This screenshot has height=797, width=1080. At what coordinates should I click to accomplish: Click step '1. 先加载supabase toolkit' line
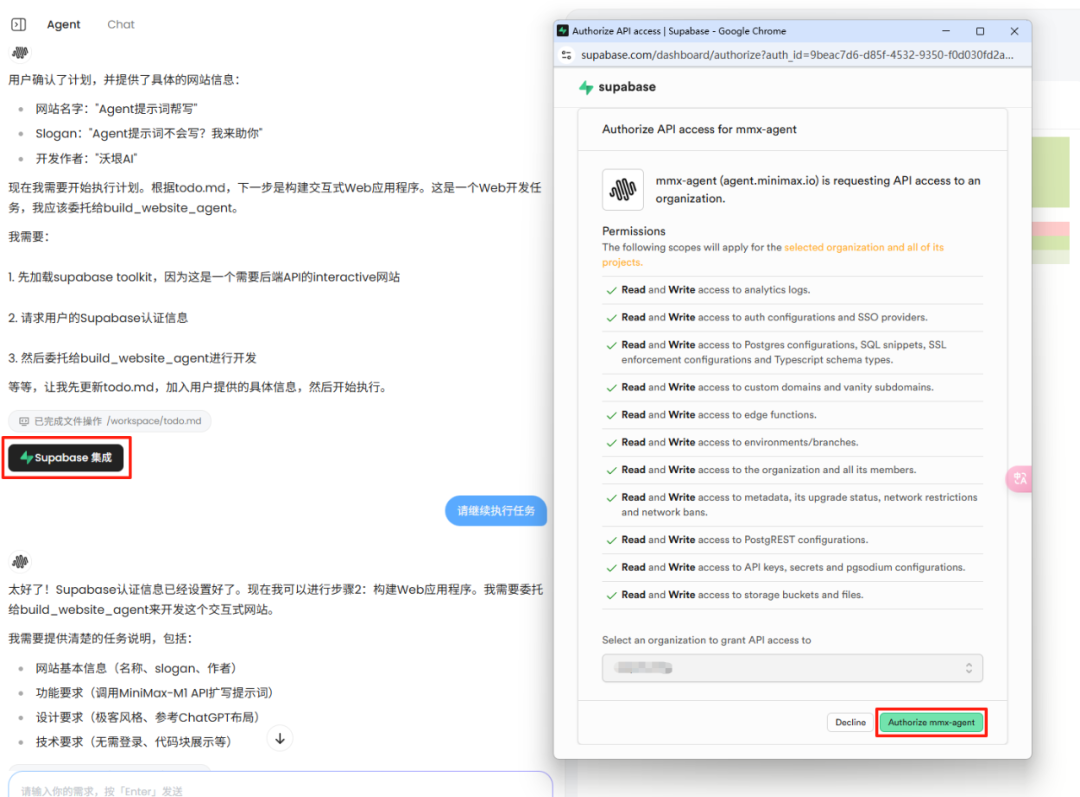click(204, 277)
